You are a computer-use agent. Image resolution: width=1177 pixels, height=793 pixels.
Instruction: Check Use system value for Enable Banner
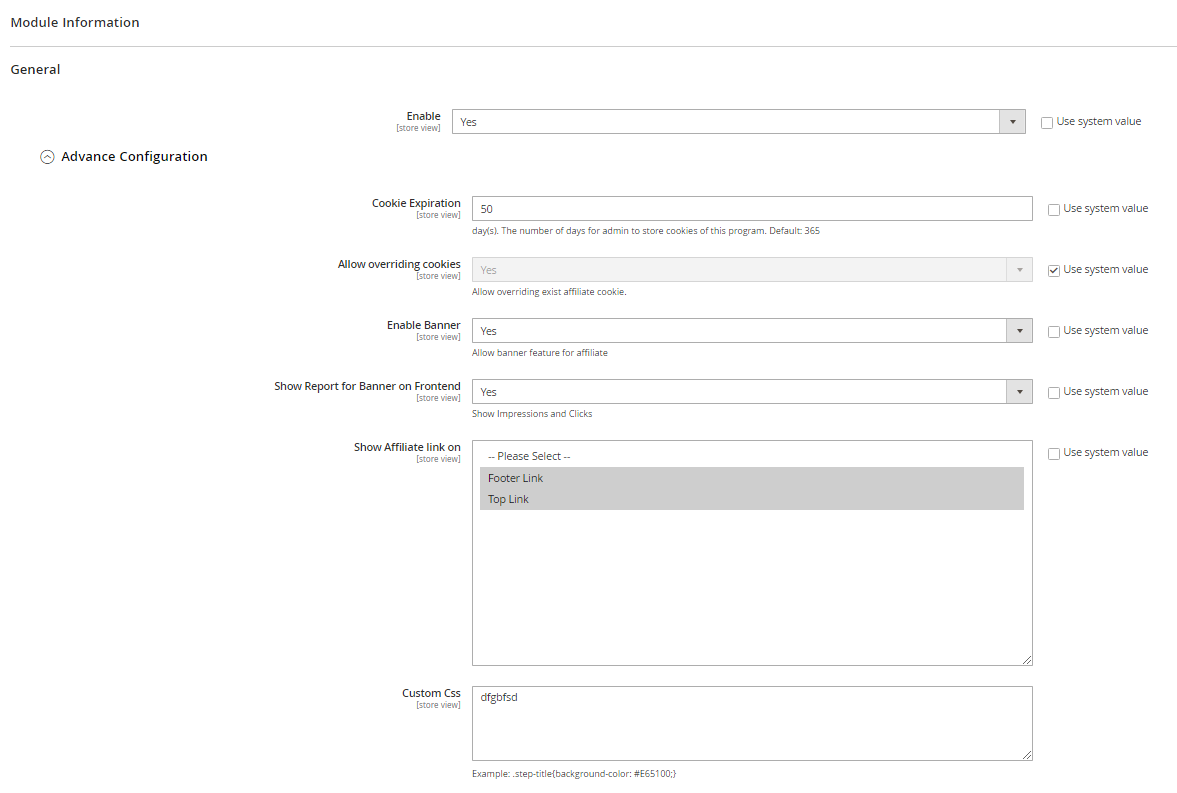(x=1054, y=332)
